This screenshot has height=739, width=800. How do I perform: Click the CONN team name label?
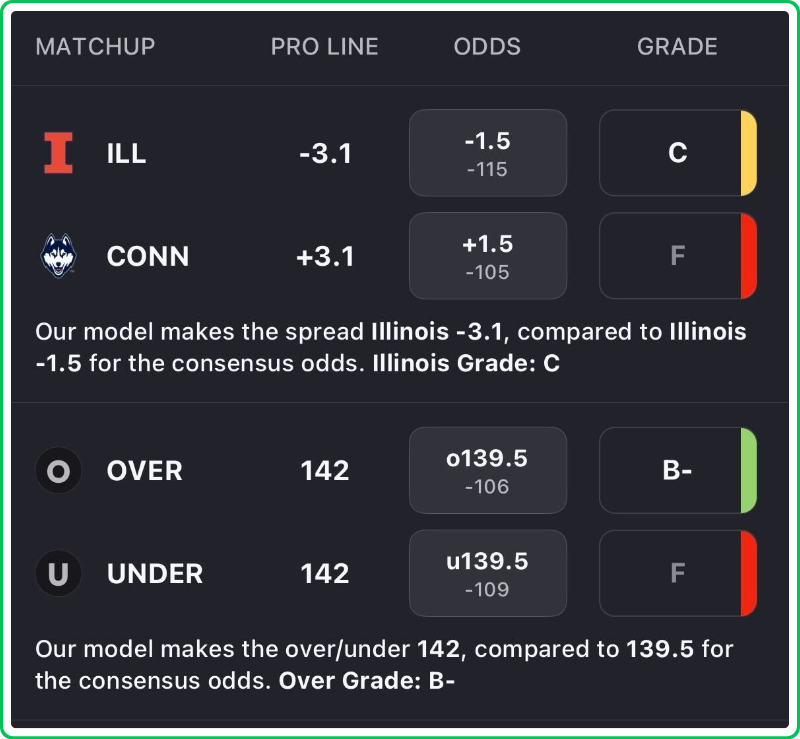tap(147, 256)
